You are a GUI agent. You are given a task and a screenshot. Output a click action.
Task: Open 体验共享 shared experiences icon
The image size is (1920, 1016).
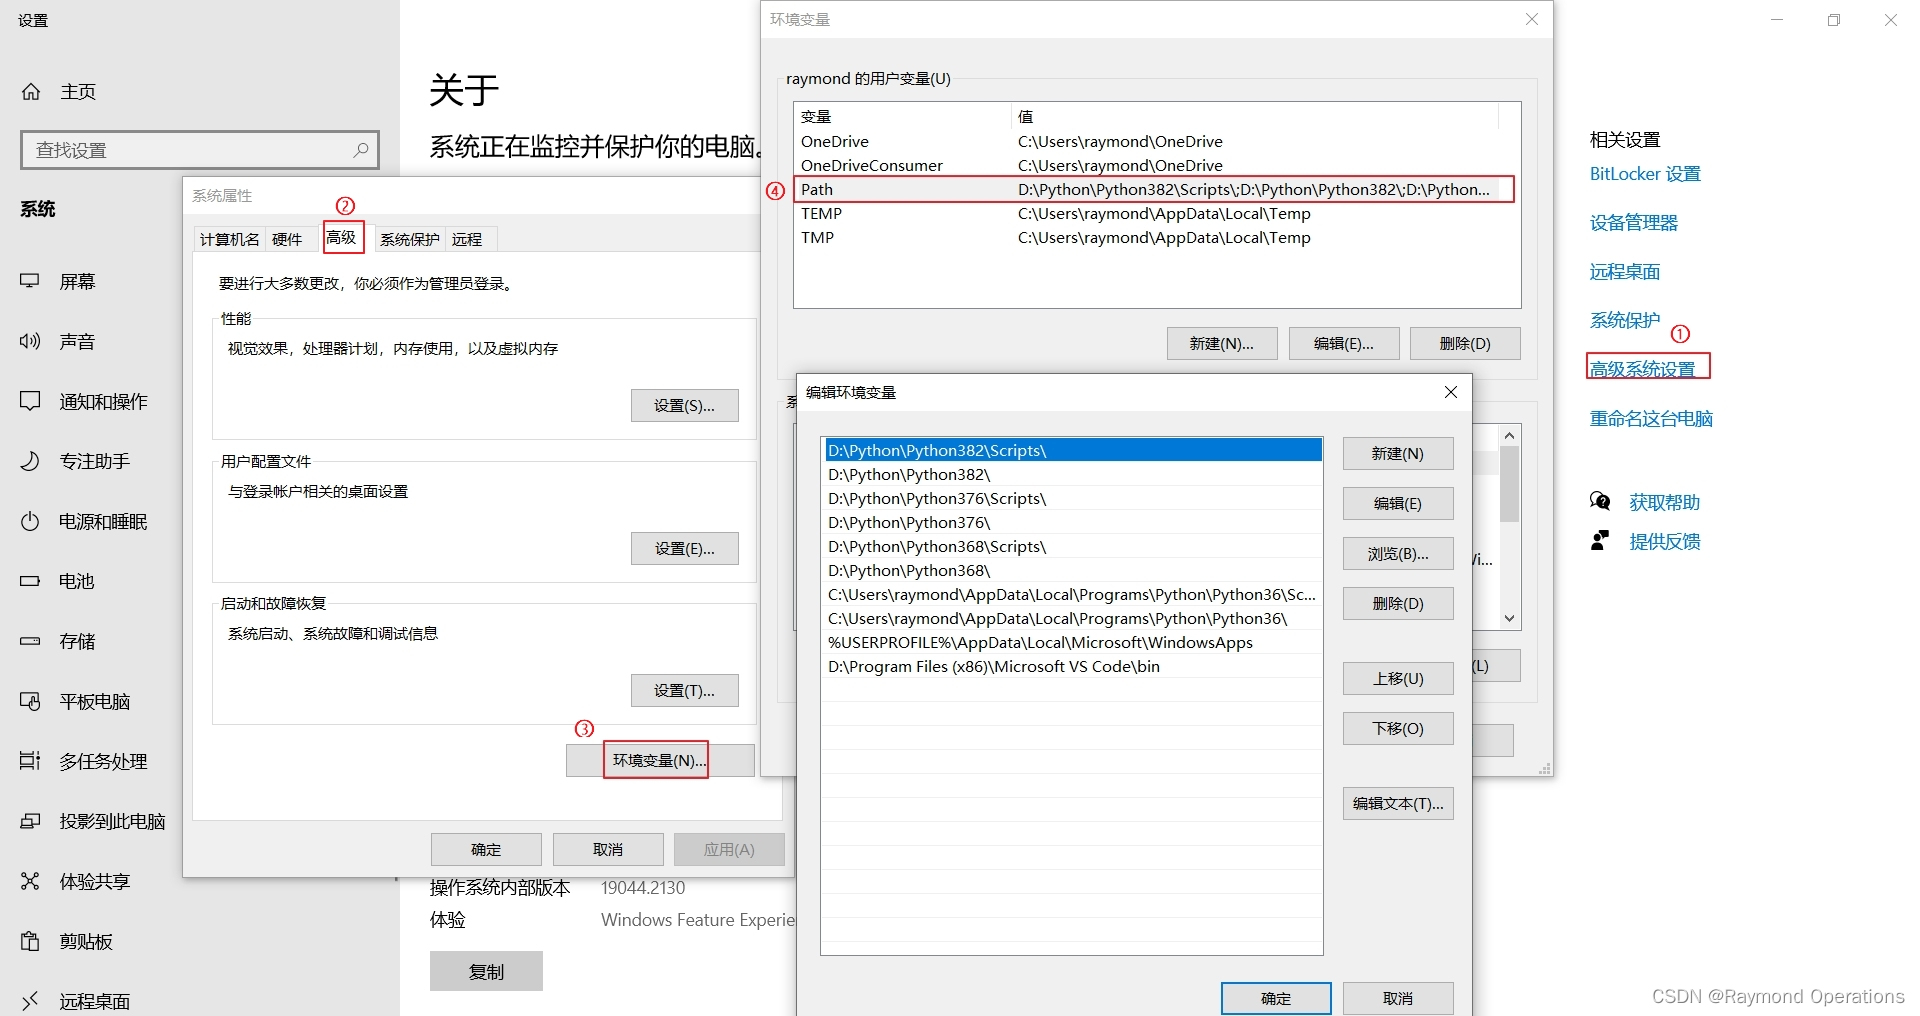(30, 881)
